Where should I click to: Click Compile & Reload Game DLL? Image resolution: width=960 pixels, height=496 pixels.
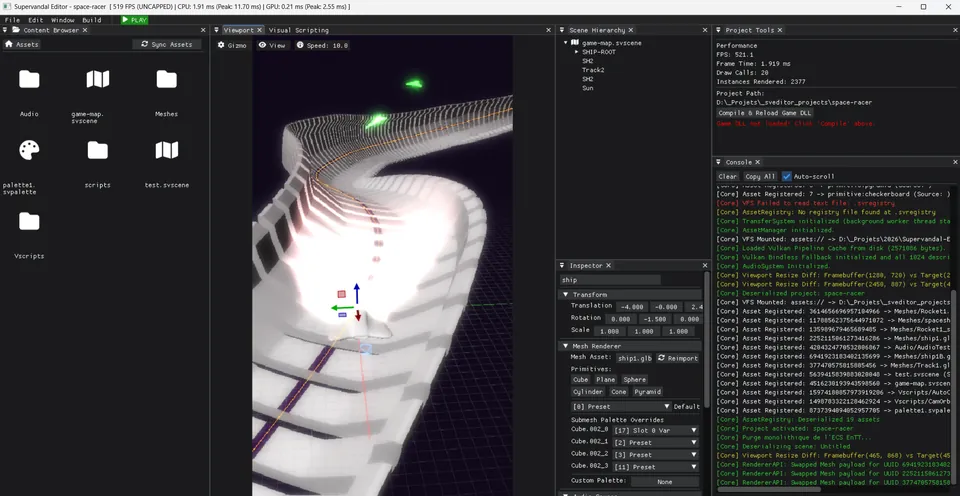pyautogui.click(x=765, y=113)
